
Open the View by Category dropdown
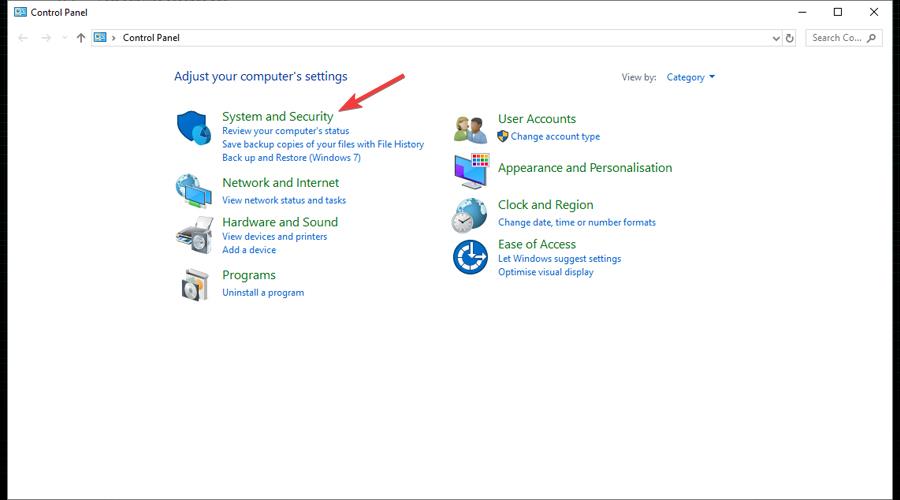point(690,77)
